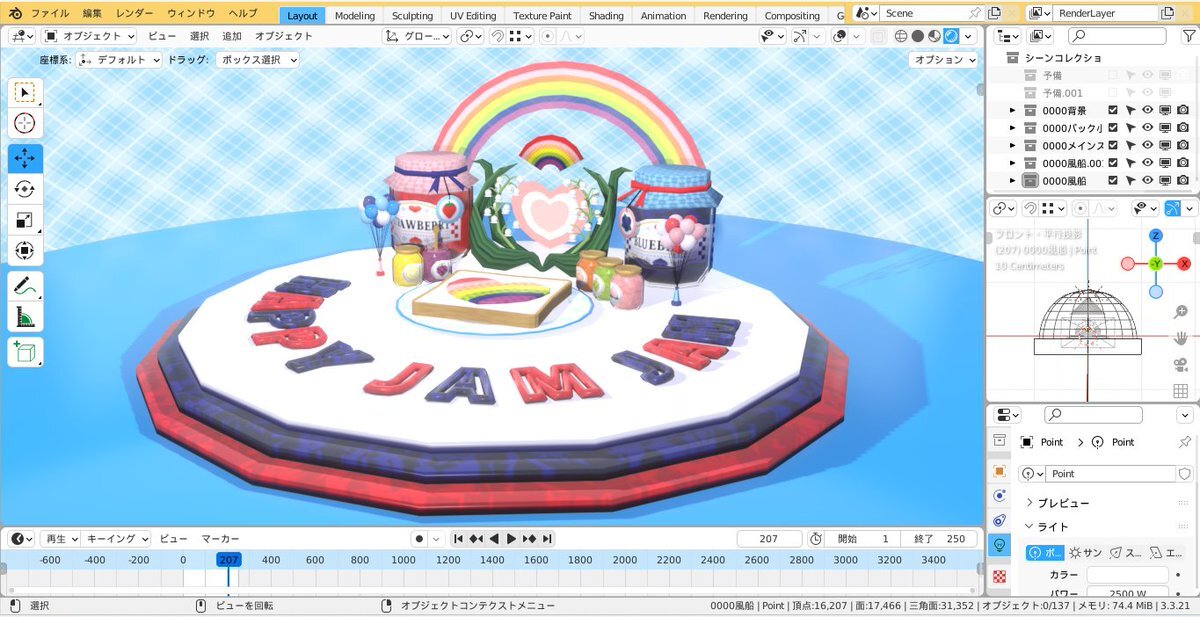Image resolution: width=1200 pixels, height=617 pixels.
Task: Switch to the Sculpting workspace tab
Action: pos(412,15)
